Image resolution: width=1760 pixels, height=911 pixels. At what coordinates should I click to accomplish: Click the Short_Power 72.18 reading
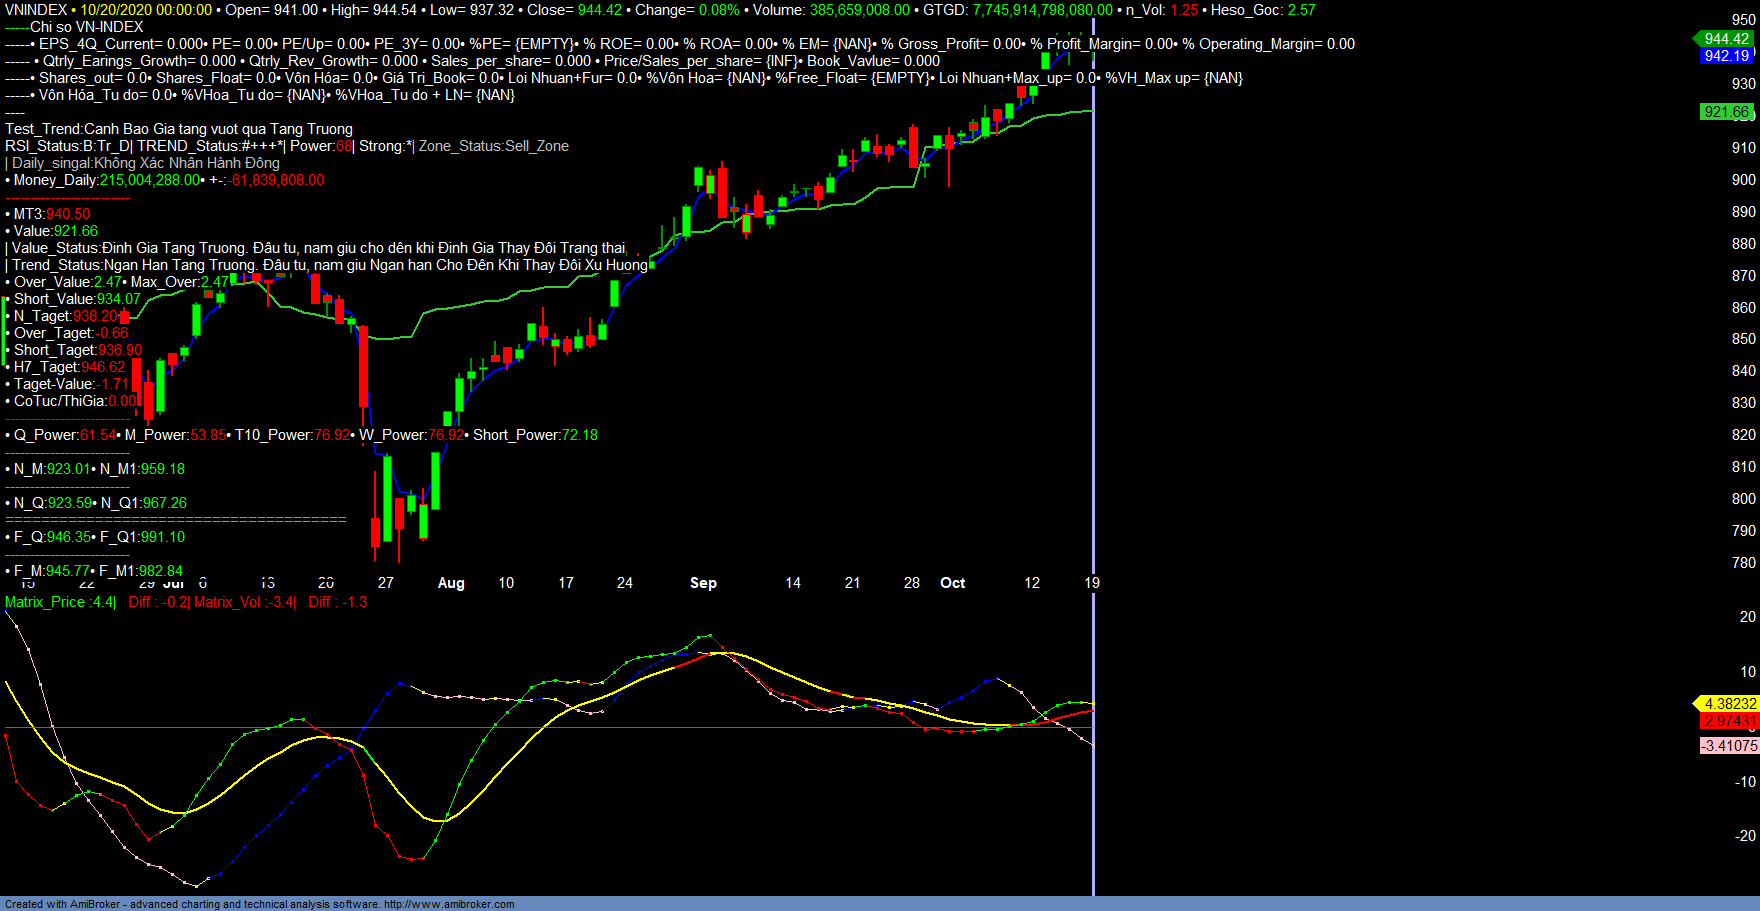pyautogui.click(x=535, y=435)
